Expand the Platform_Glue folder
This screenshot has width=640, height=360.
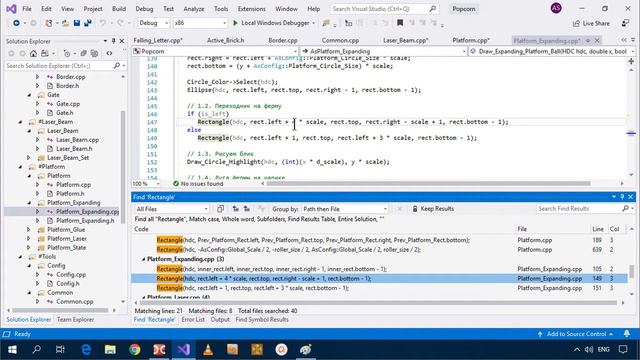tap(29, 229)
